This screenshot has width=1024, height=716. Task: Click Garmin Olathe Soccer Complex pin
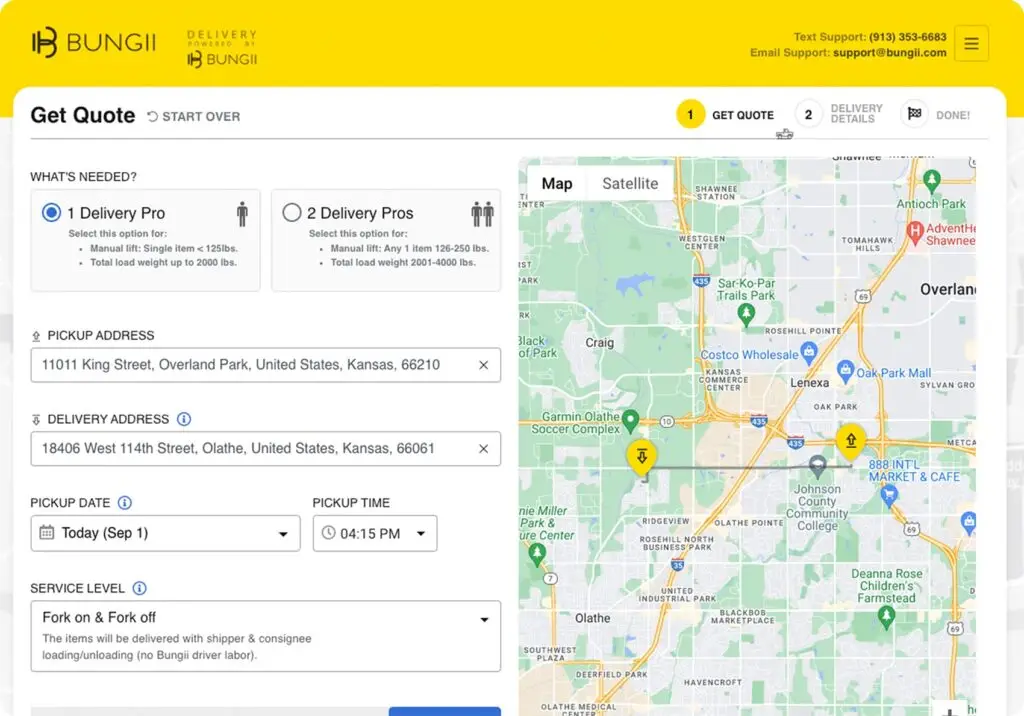[630, 421]
